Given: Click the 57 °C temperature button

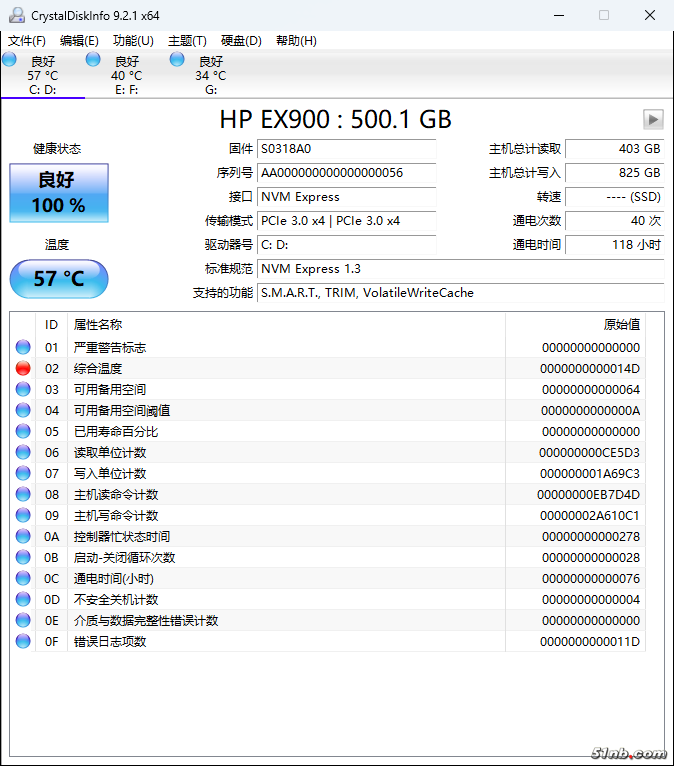Looking at the screenshot, I should tap(59, 279).
